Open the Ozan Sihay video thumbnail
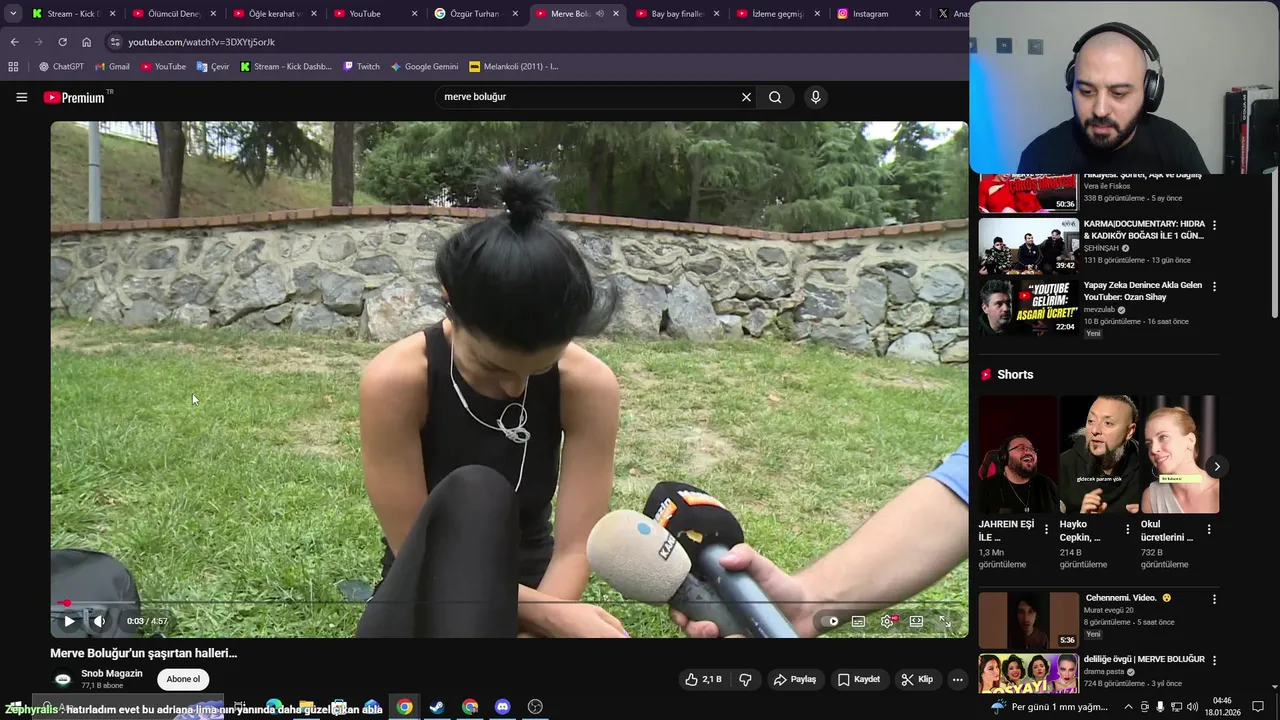The width and height of the screenshot is (1280, 720). [1028, 306]
